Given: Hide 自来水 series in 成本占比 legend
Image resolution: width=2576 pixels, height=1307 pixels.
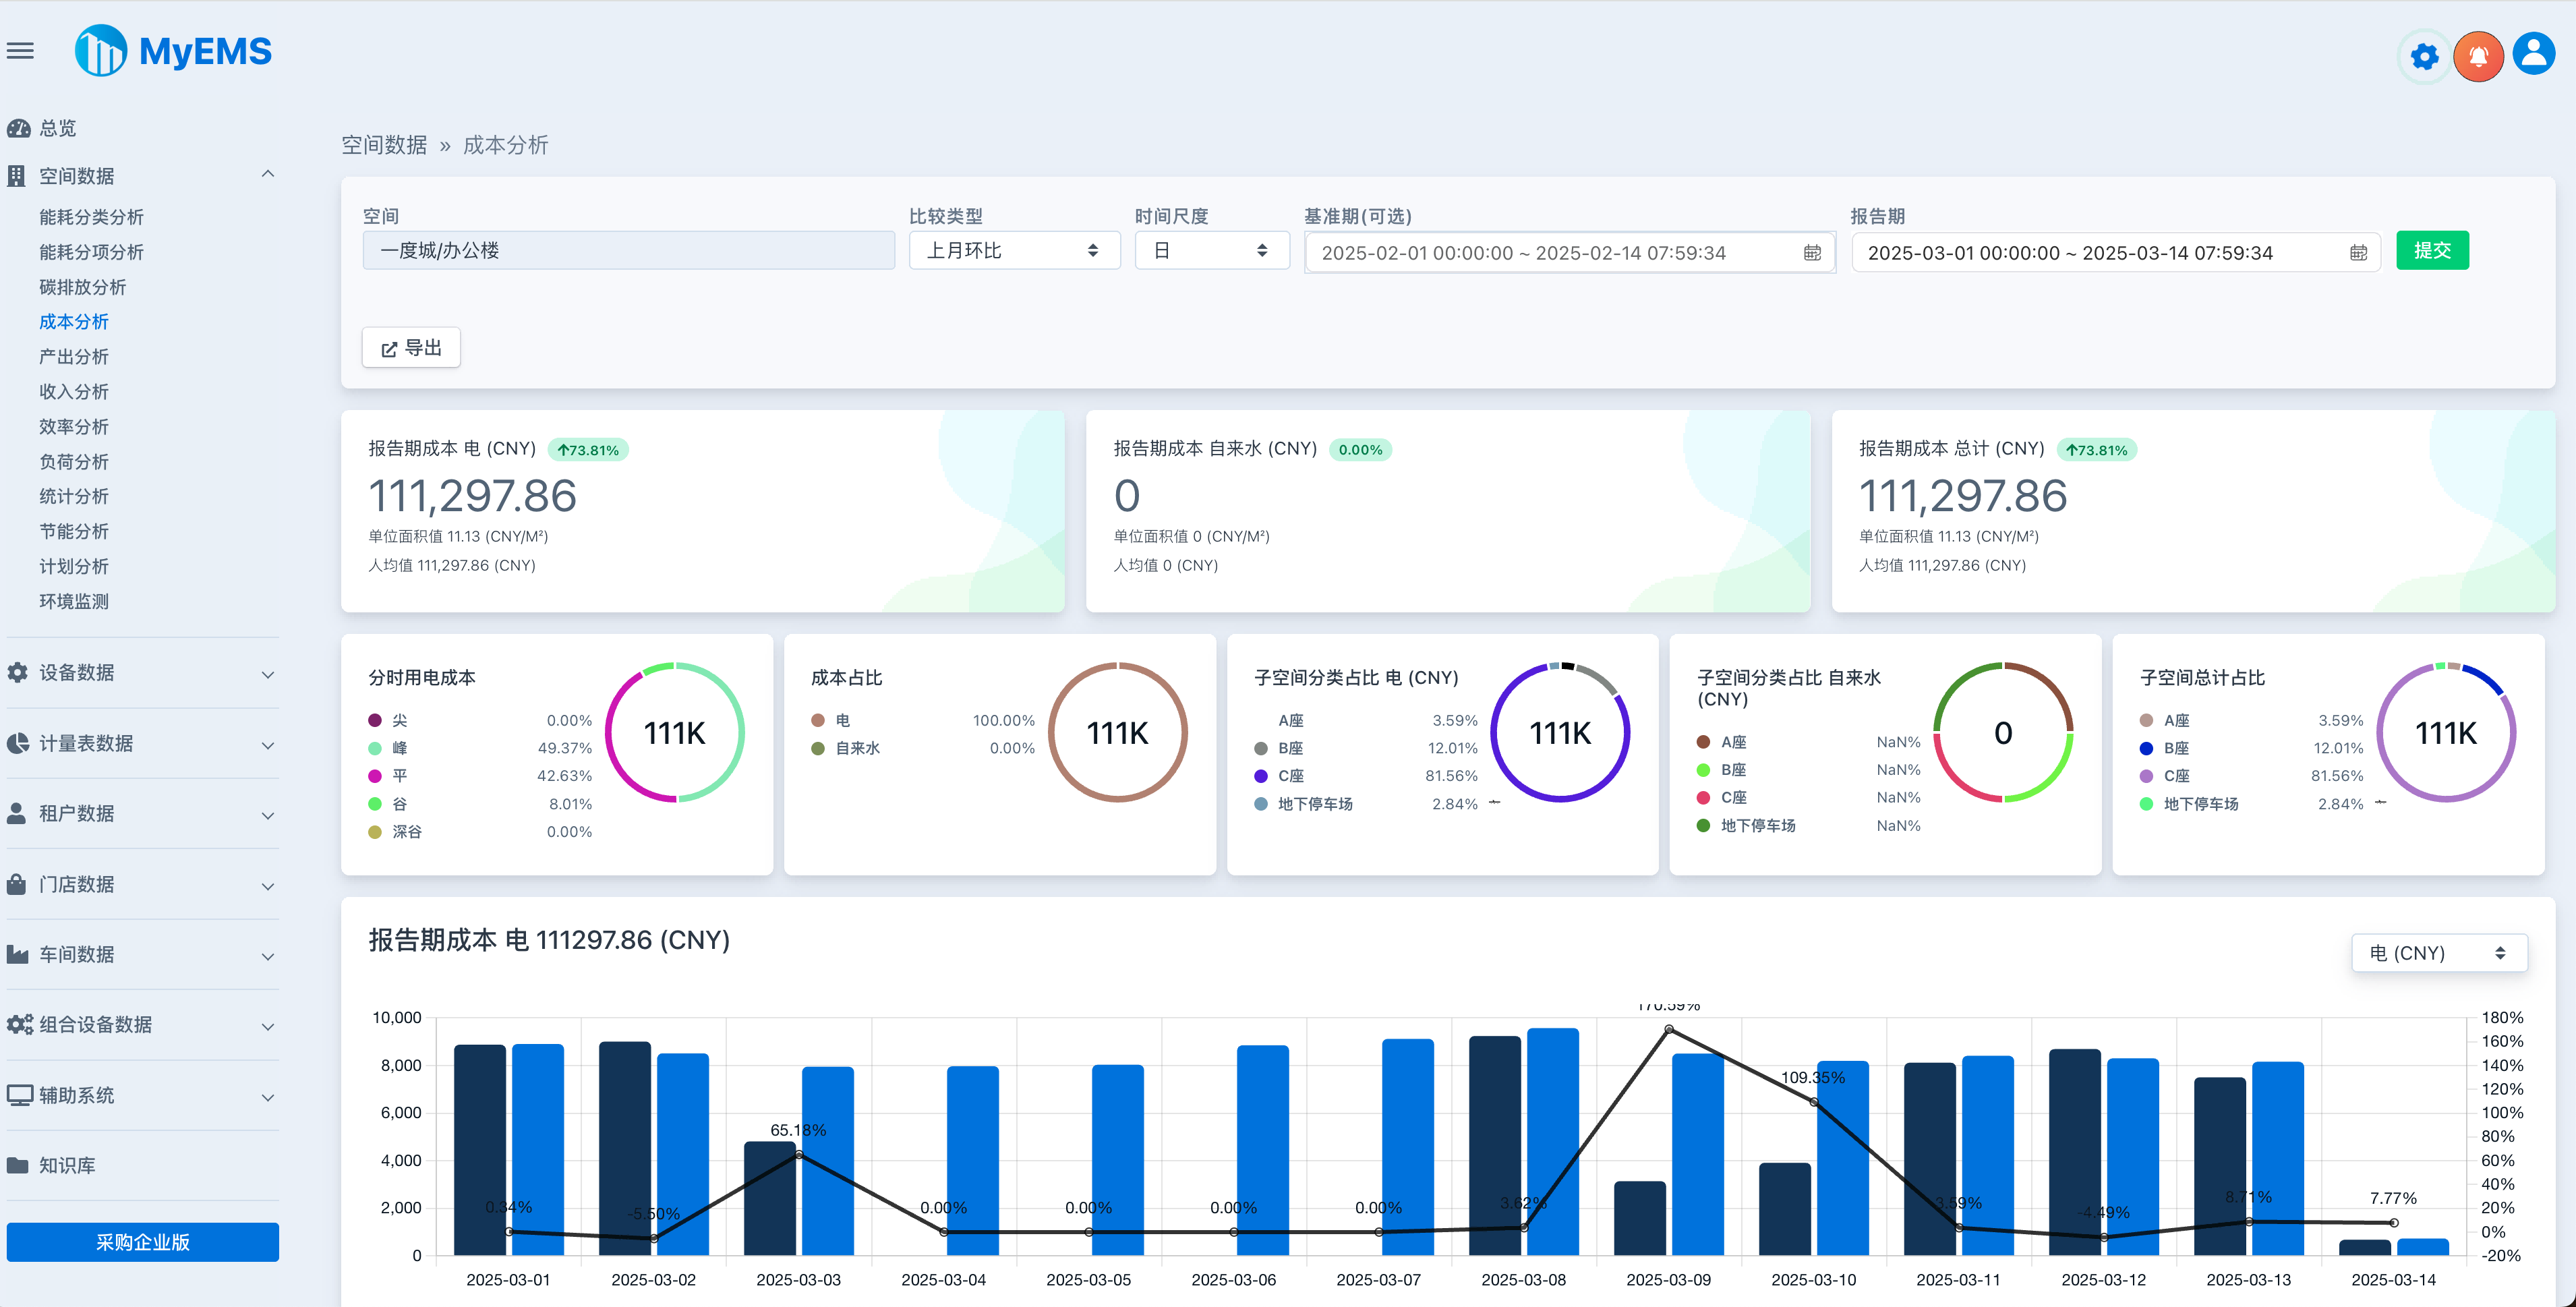Looking at the screenshot, I should pyautogui.click(x=854, y=747).
